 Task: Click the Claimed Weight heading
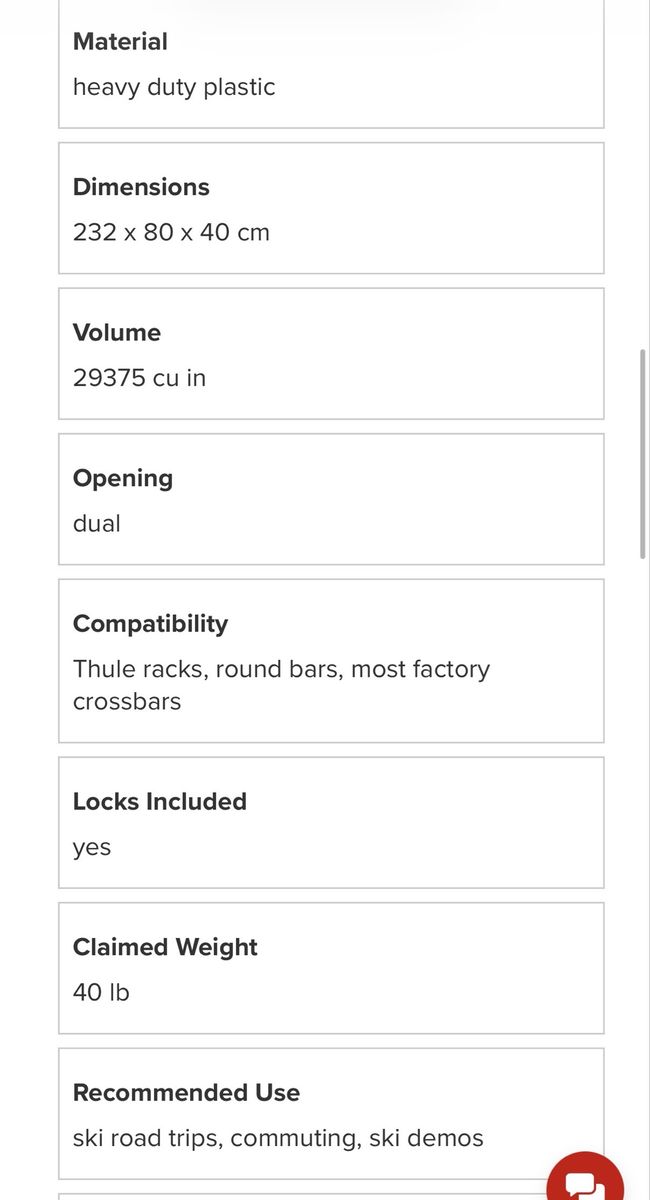click(x=165, y=947)
